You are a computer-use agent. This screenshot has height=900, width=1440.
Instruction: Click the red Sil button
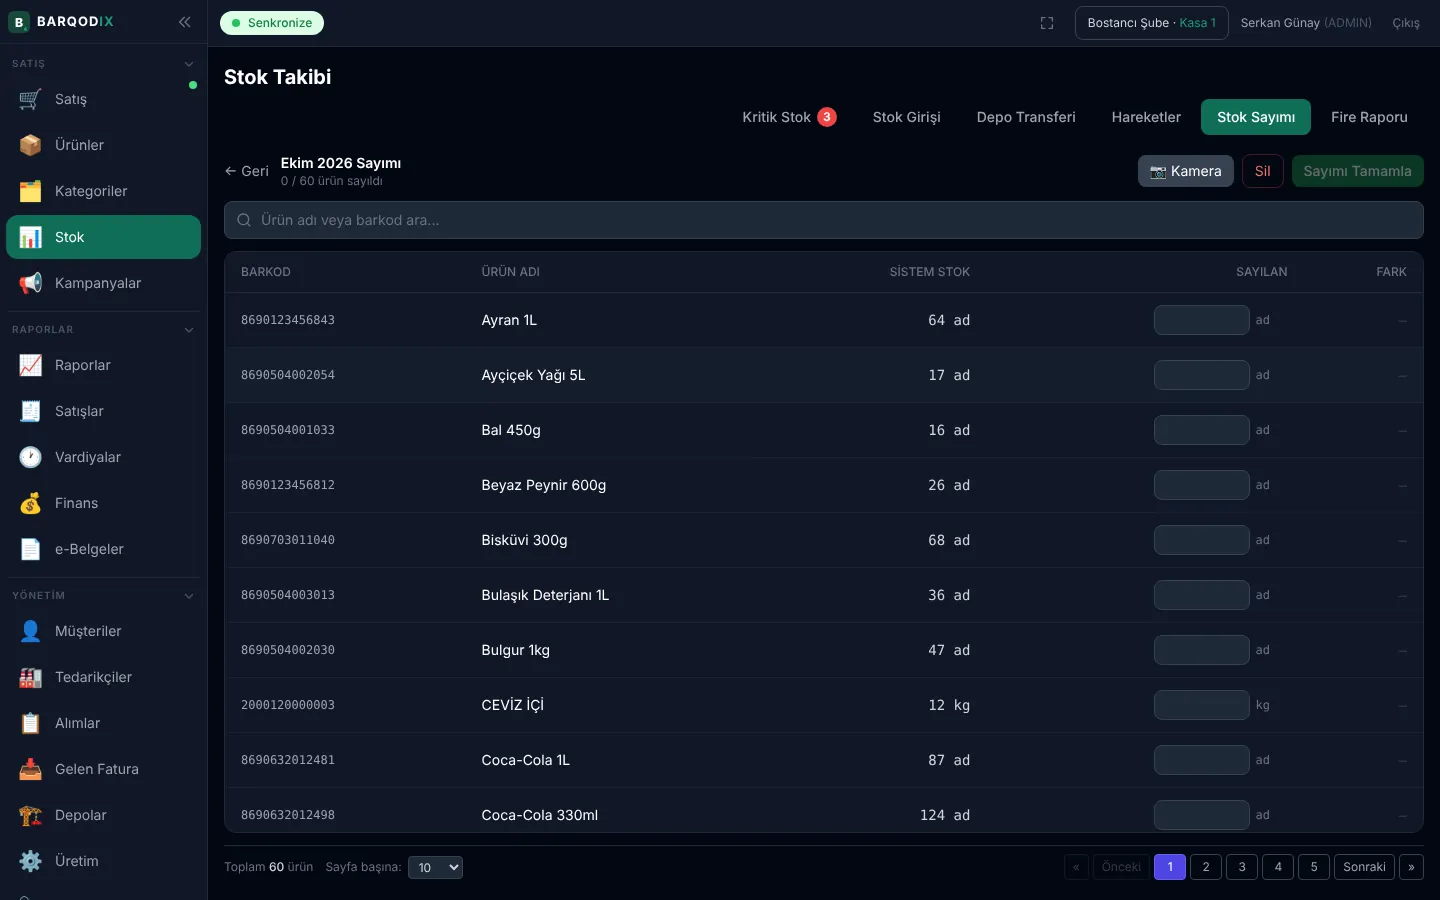pos(1263,171)
